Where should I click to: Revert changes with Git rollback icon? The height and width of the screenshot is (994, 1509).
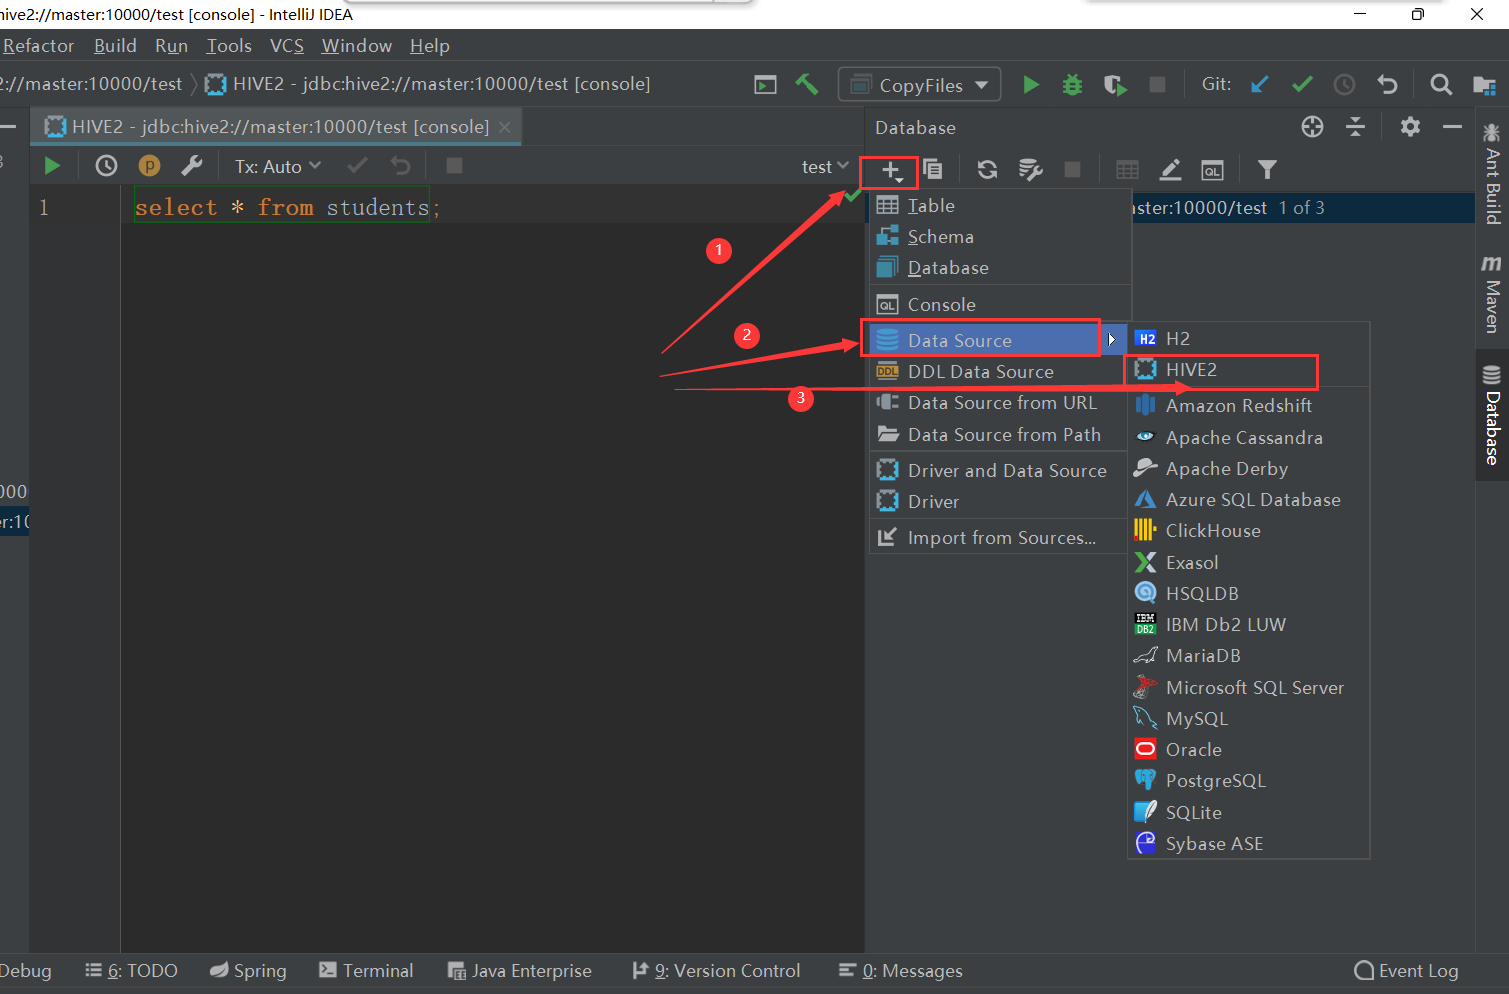point(1387,85)
